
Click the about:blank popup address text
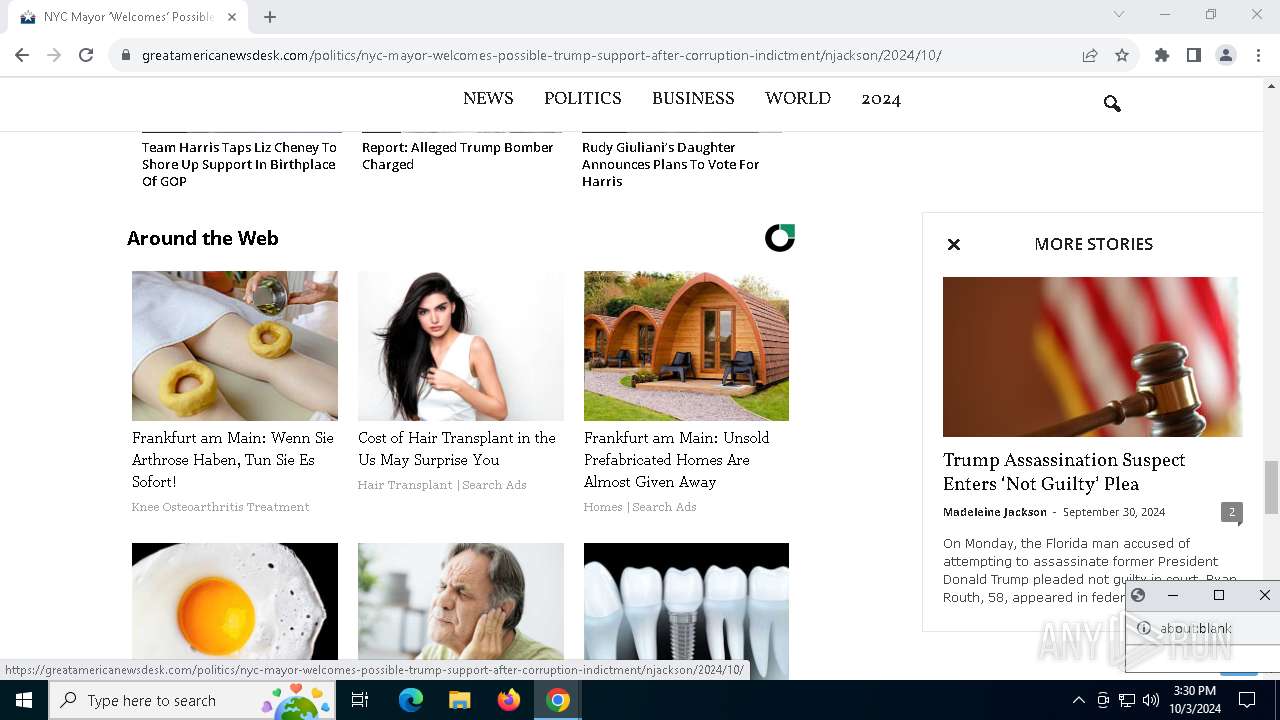pos(1196,628)
